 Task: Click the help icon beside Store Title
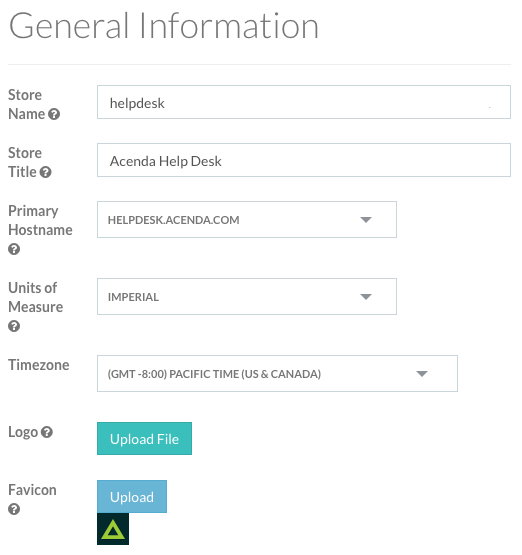(45, 172)
